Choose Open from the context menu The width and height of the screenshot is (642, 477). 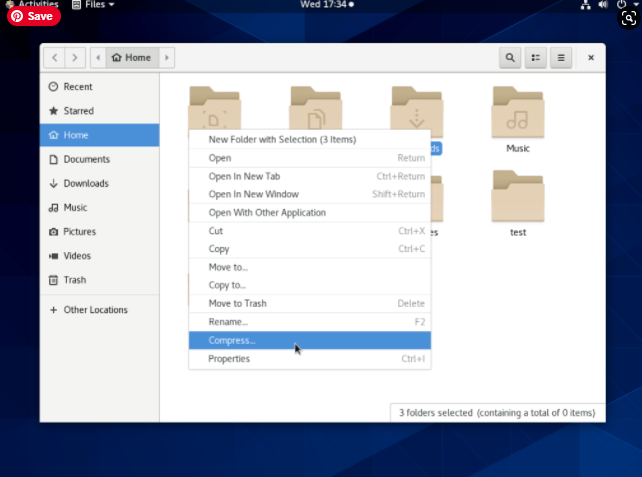click(x=310, y=158)
